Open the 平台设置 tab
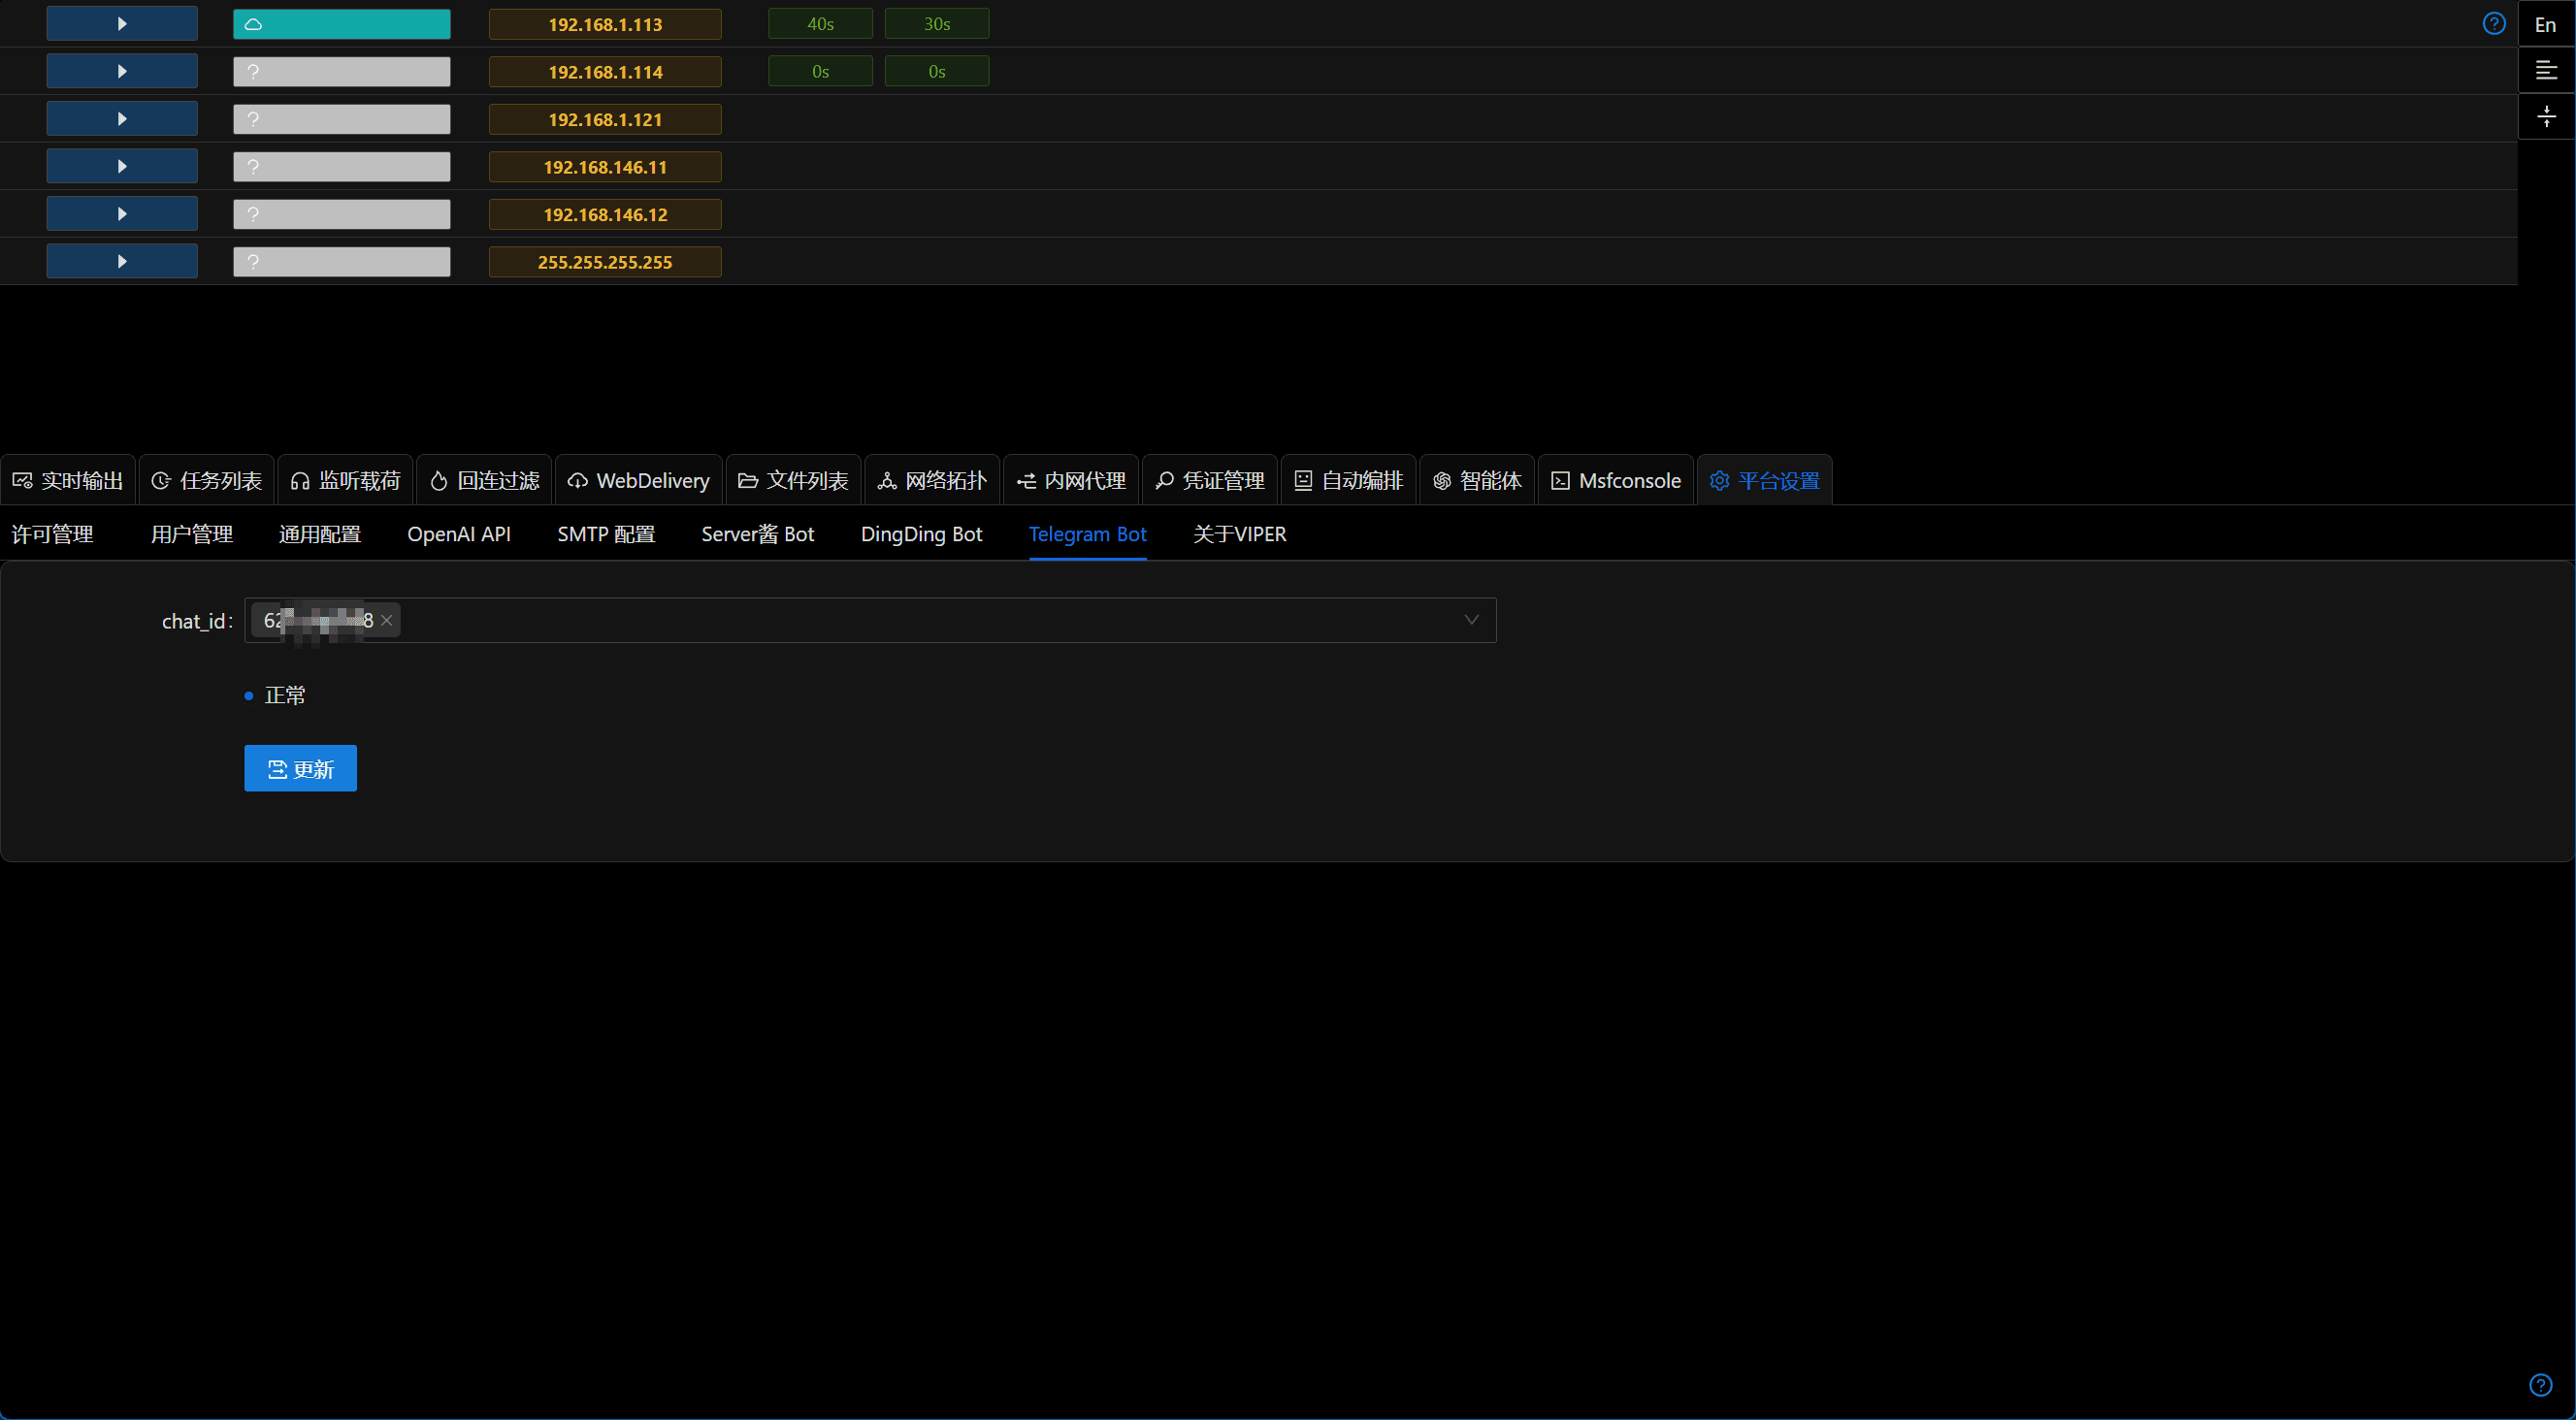This screenshot has height=1420, width=2576. coord(1766,480)
